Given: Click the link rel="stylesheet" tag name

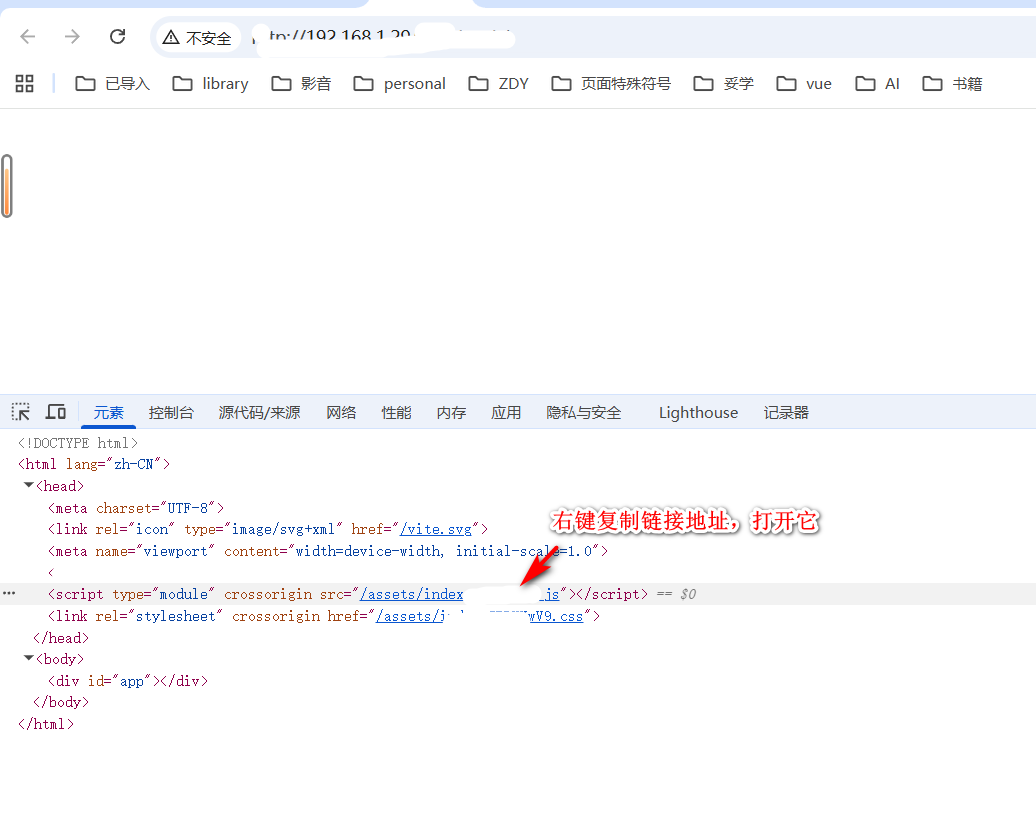Looking at the screenshot, I should 71,616.
